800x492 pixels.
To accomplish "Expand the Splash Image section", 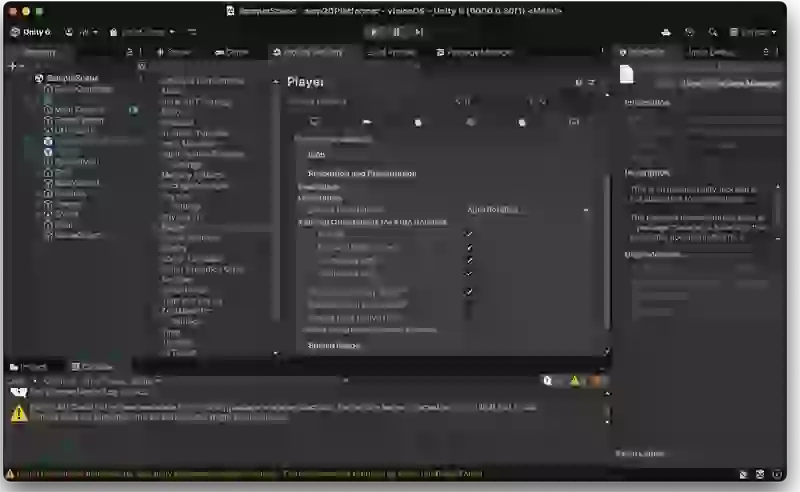I will 334,345.
